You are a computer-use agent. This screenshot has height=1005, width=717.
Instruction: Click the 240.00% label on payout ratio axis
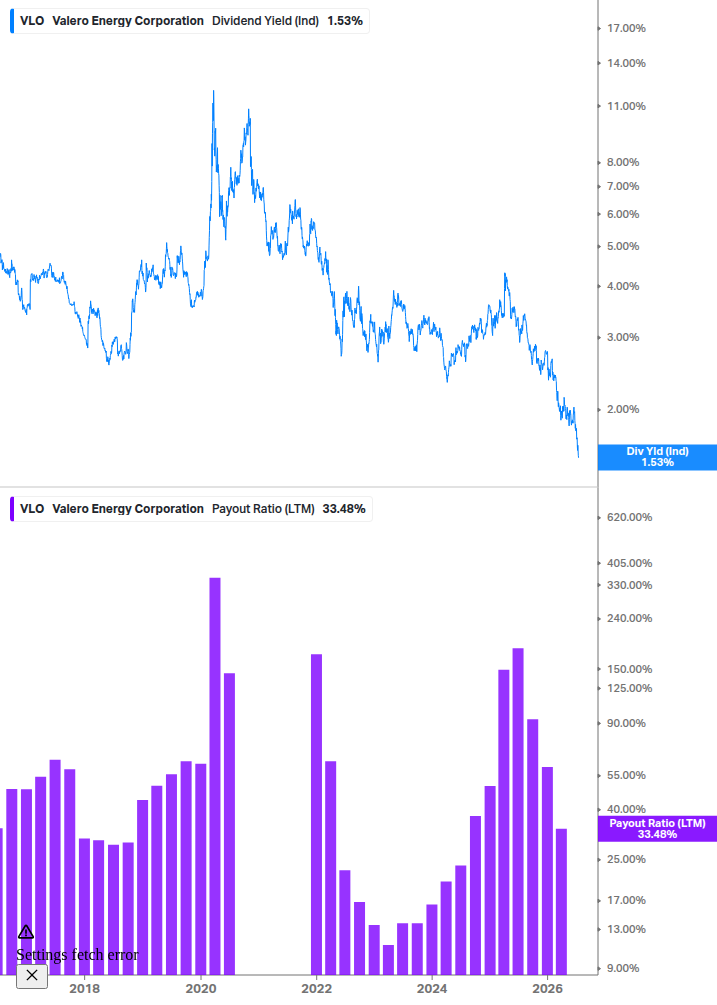pyautogui.click(x=629, y=619)
